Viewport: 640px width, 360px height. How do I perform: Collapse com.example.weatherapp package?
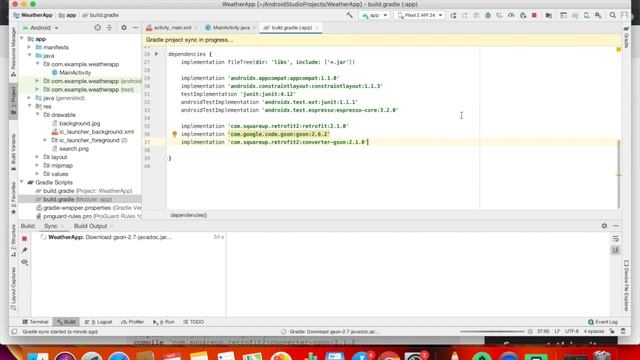tap(38, 64)
